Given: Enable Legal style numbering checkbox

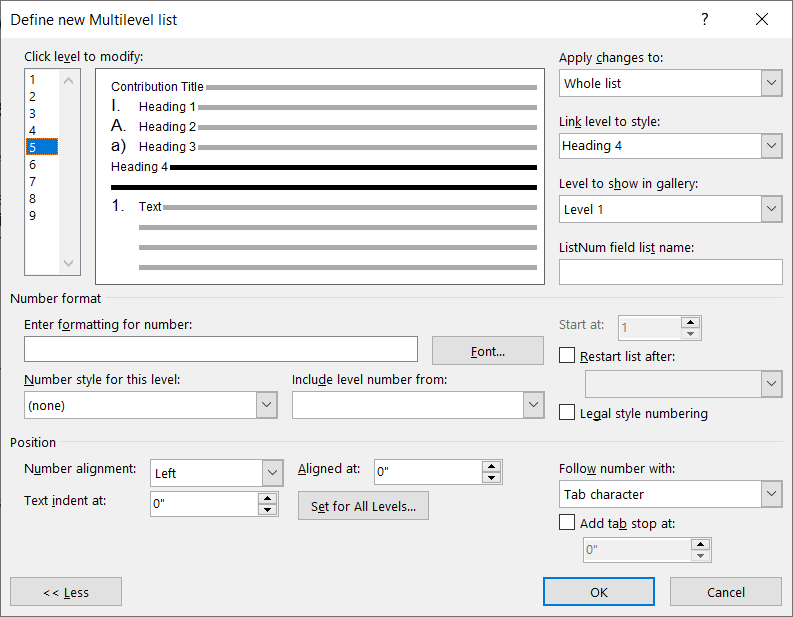Looking at the screenshot, I should pyautogui.click(x=567, y=412).
